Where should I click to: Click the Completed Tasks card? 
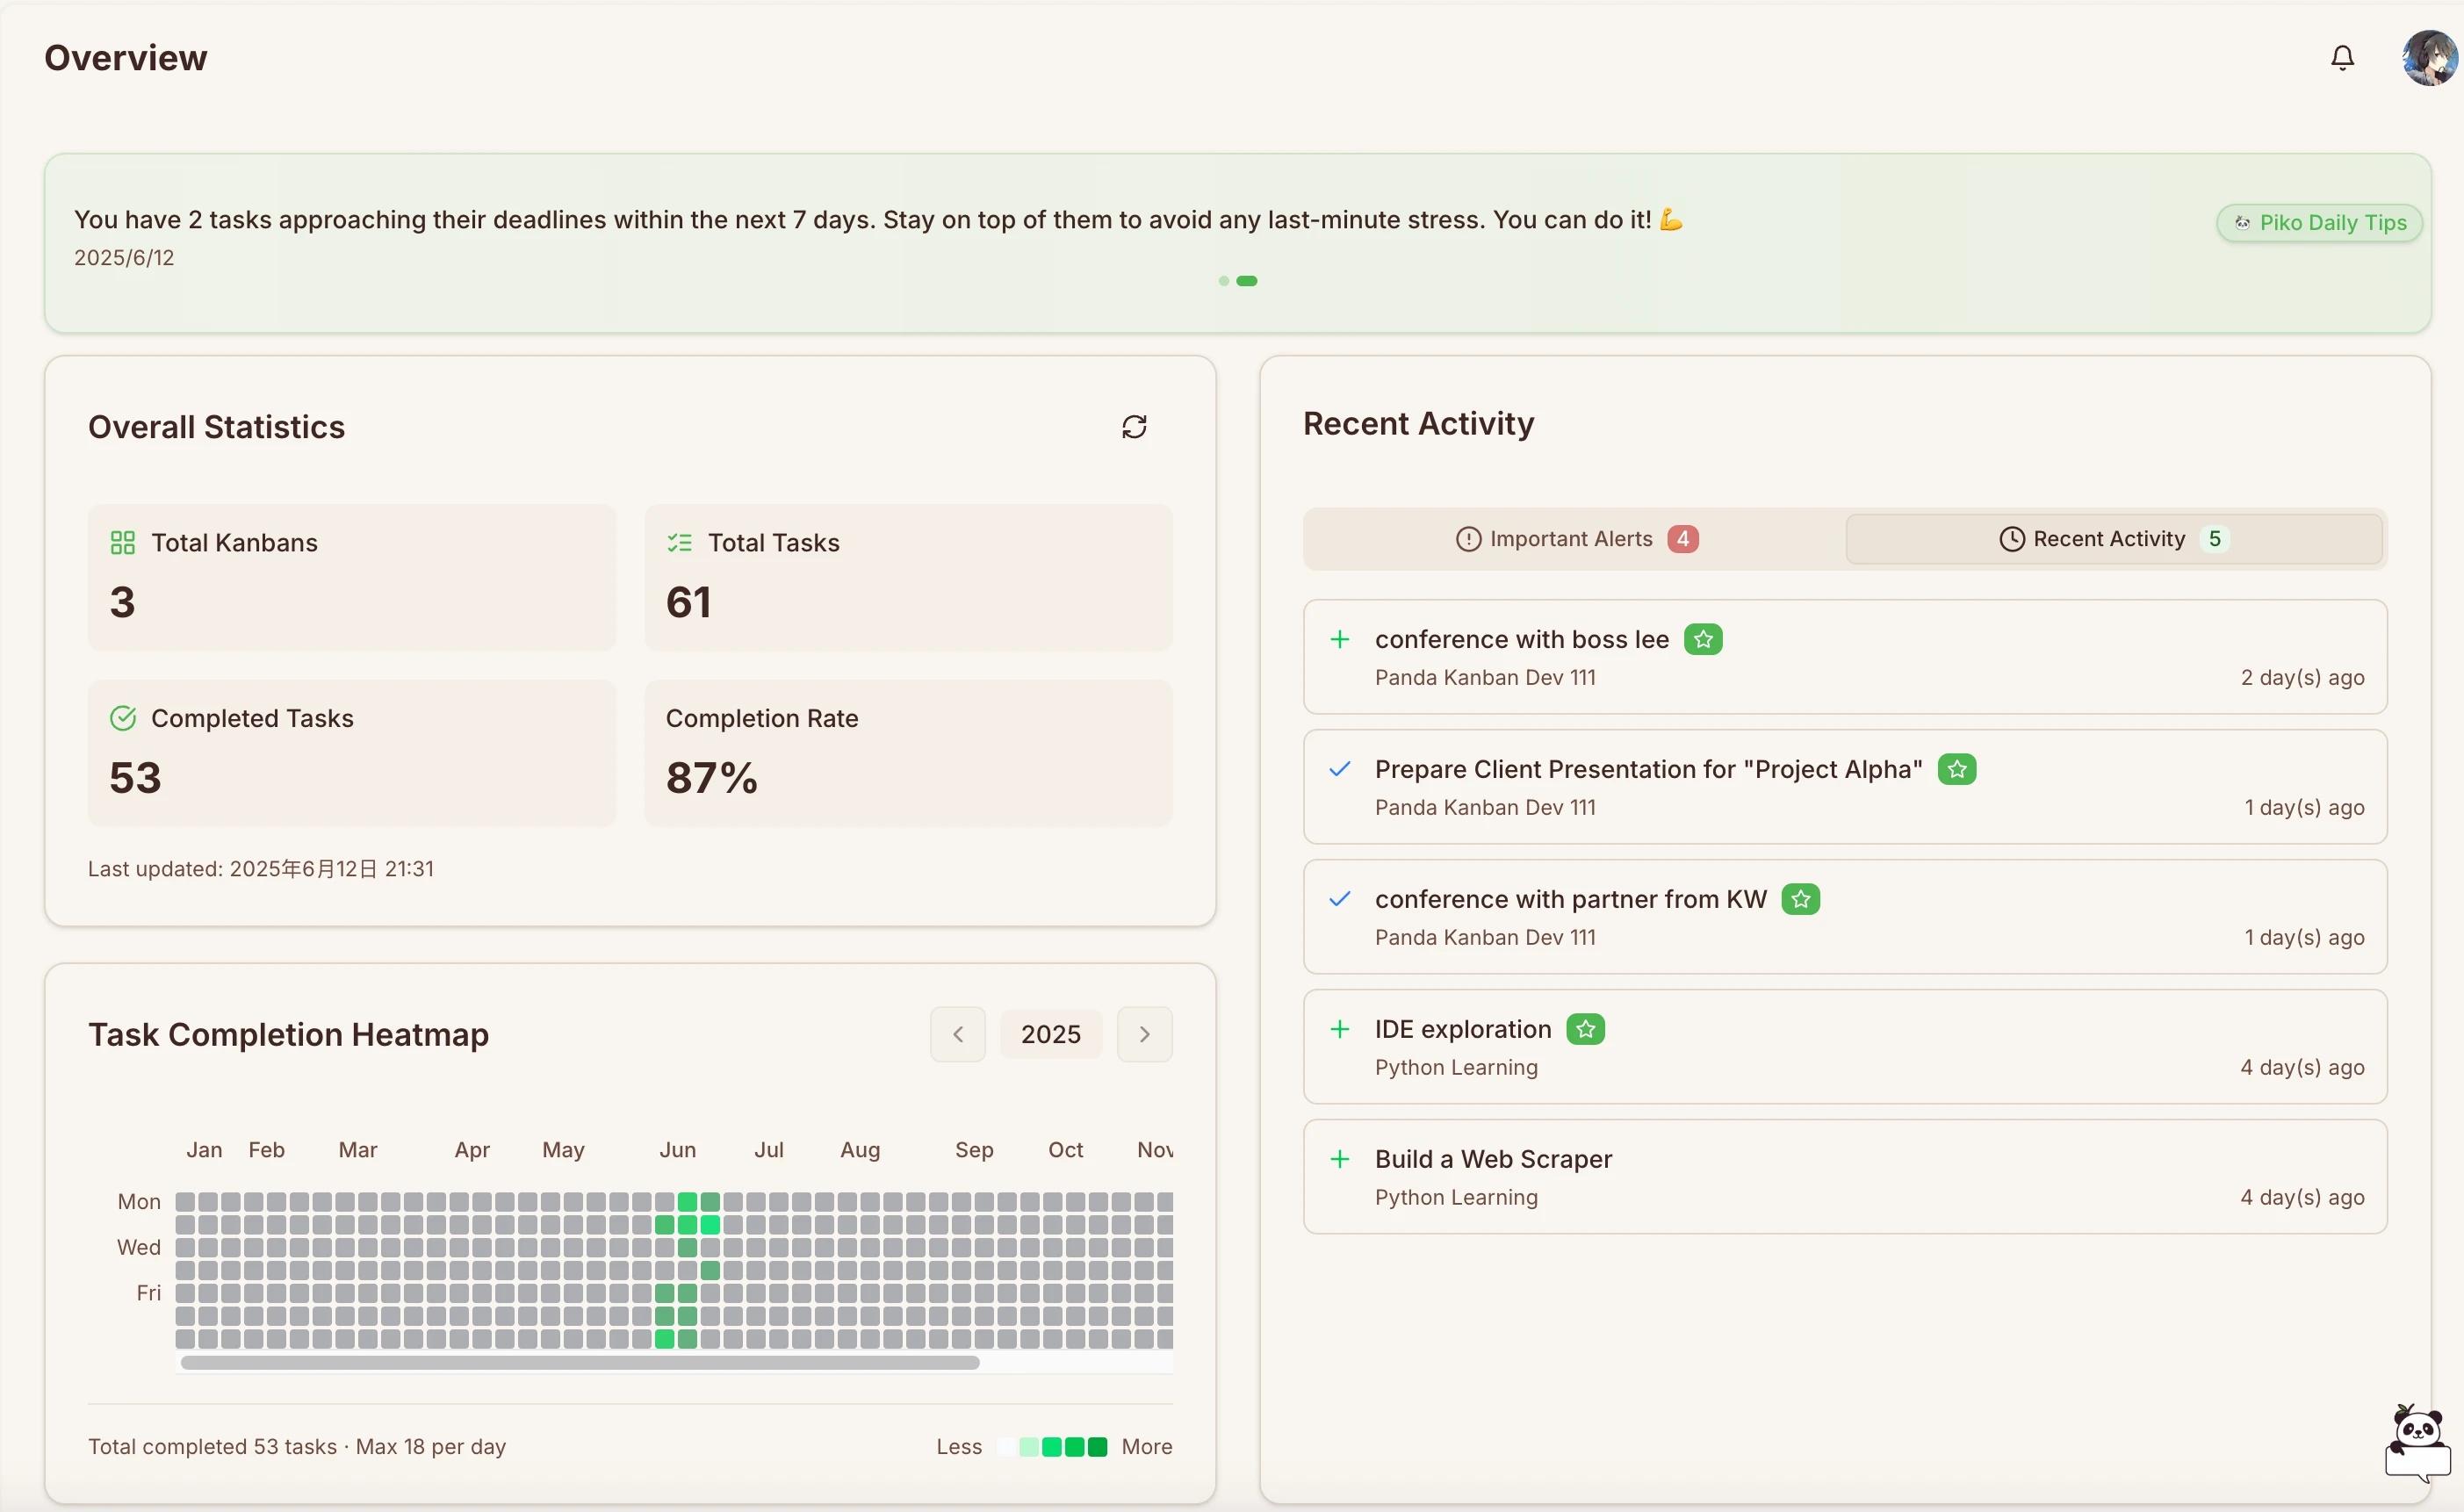(352, 753)
